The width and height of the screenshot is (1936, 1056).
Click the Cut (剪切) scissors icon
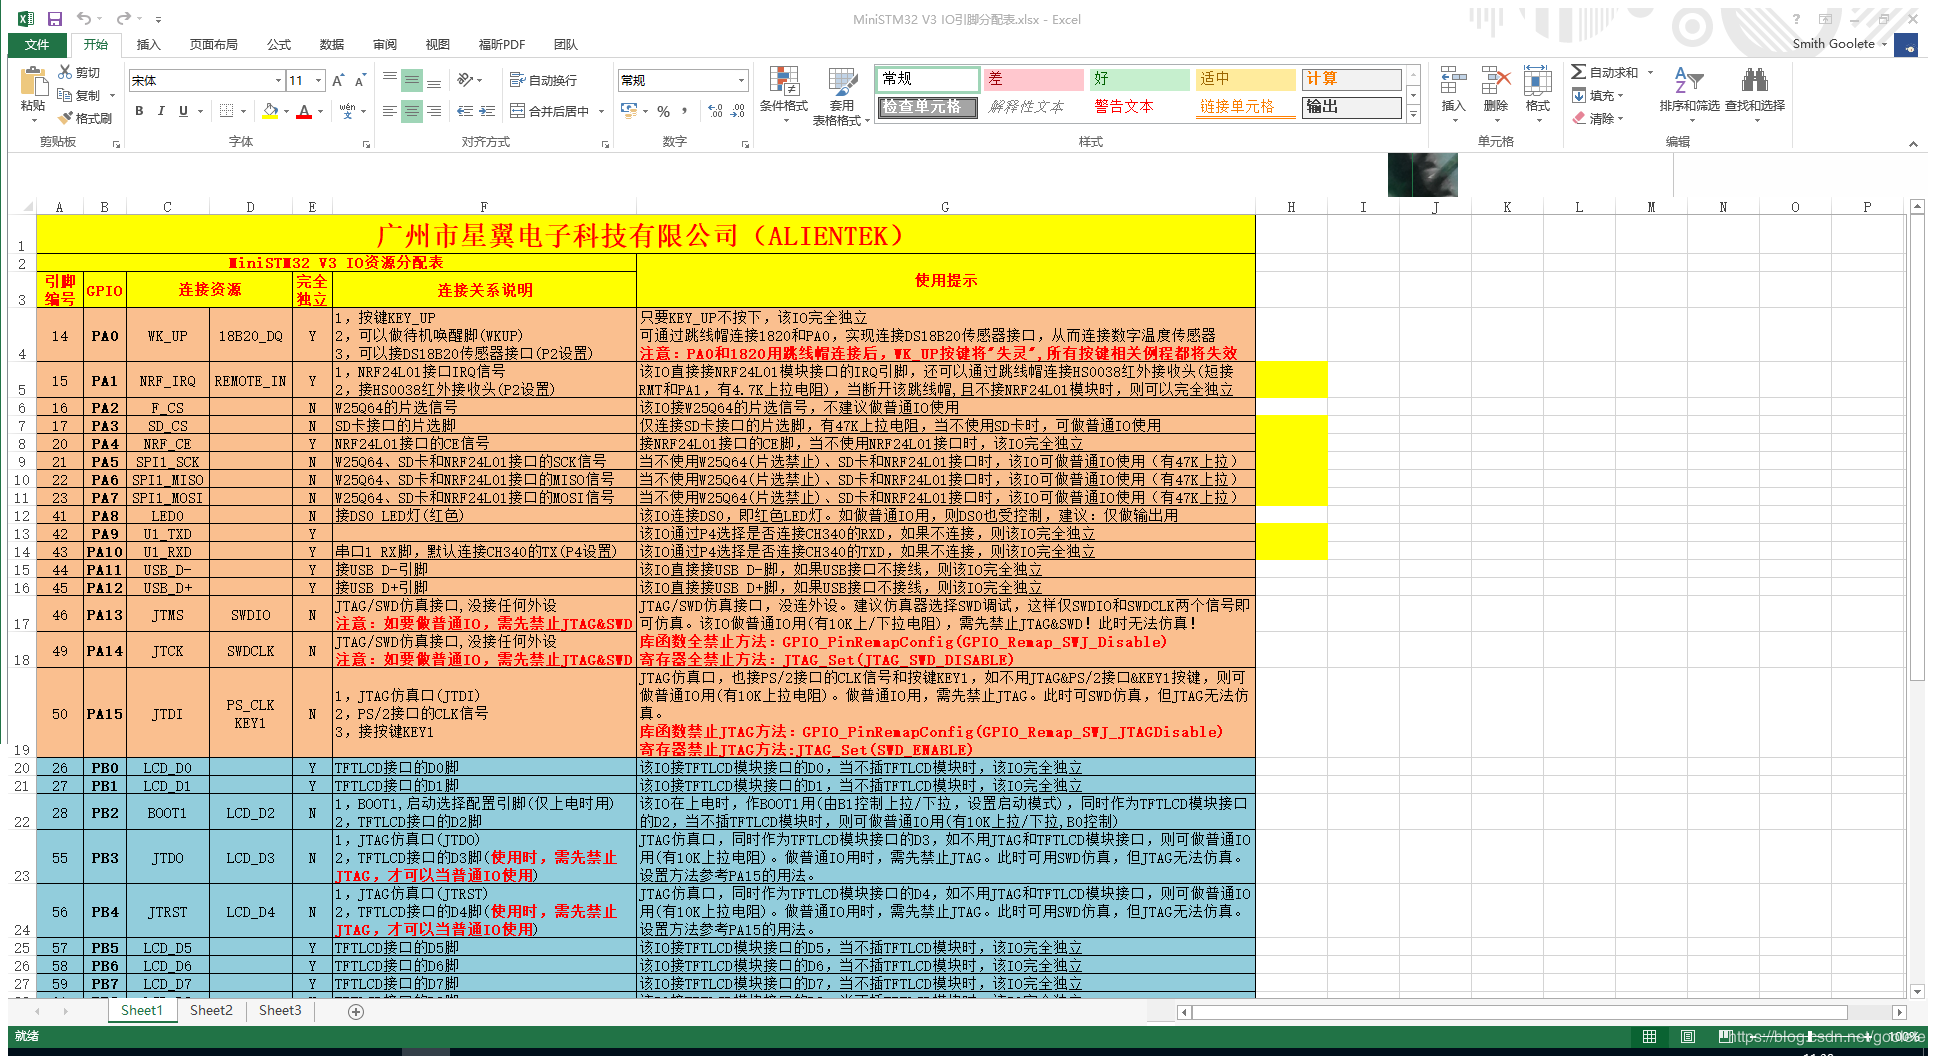point(66,72)
